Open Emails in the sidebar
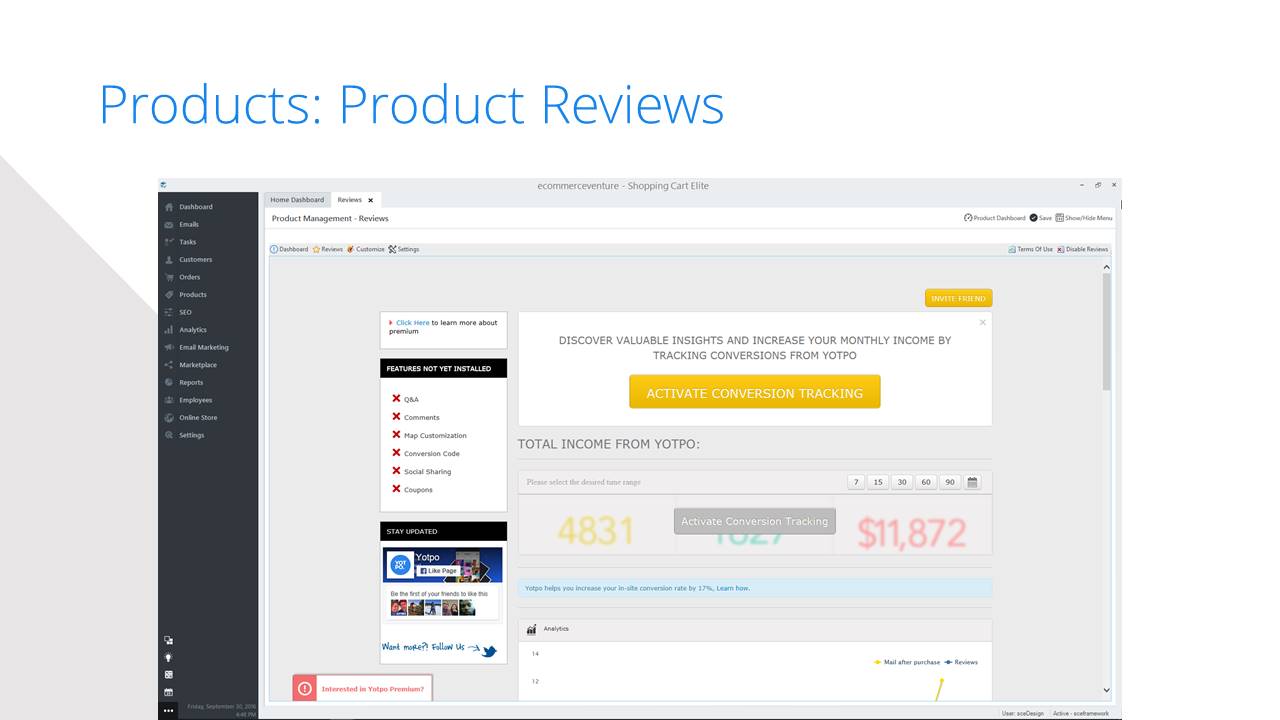This screenshot has height=720, width=1280. [x=189, y=225]
